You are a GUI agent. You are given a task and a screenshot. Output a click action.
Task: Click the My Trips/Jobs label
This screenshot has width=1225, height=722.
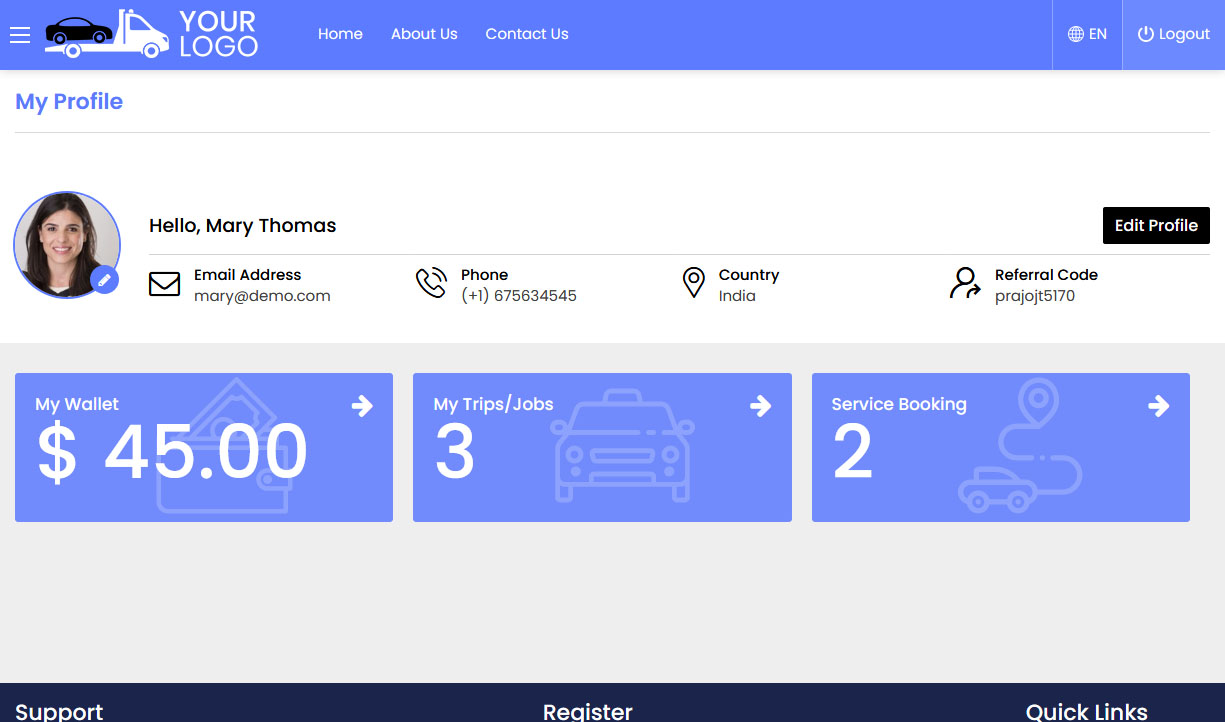point(493,404)
